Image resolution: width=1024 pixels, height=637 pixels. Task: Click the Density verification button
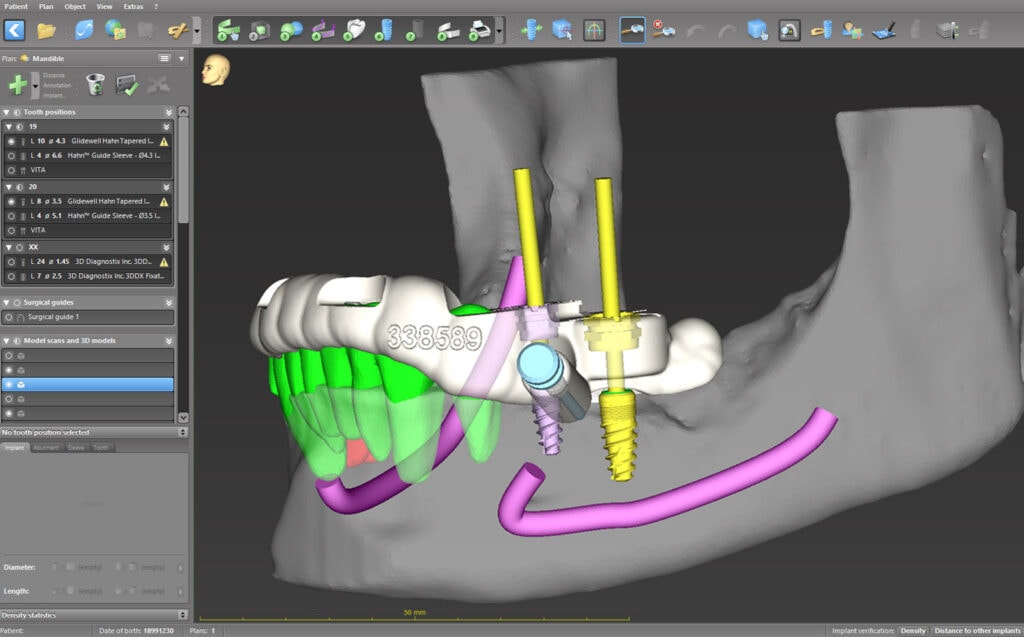point(912,631)
